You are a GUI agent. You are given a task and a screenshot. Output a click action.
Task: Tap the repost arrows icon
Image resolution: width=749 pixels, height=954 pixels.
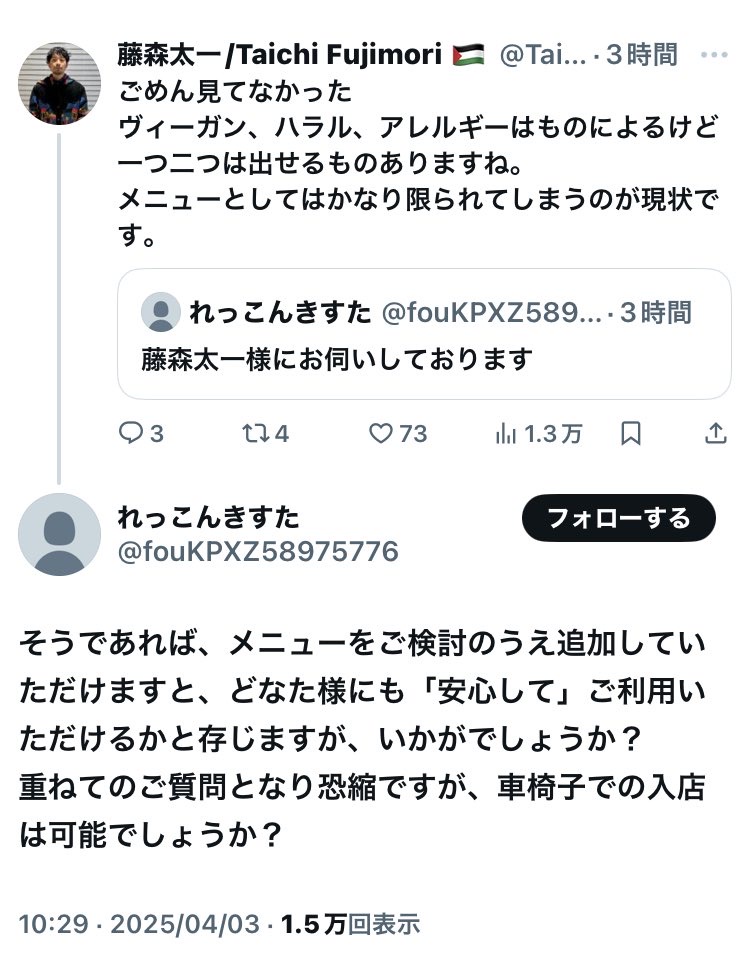click(x=255, y=433)
